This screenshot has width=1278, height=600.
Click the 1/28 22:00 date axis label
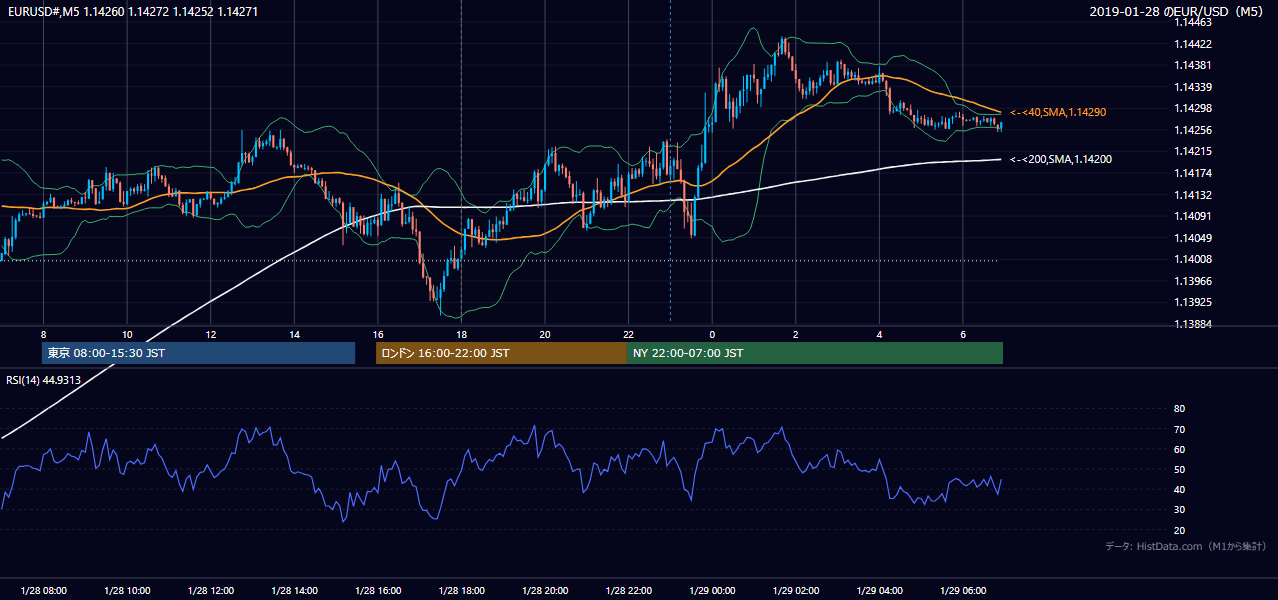pyautogui.click(x=628, y=591)
